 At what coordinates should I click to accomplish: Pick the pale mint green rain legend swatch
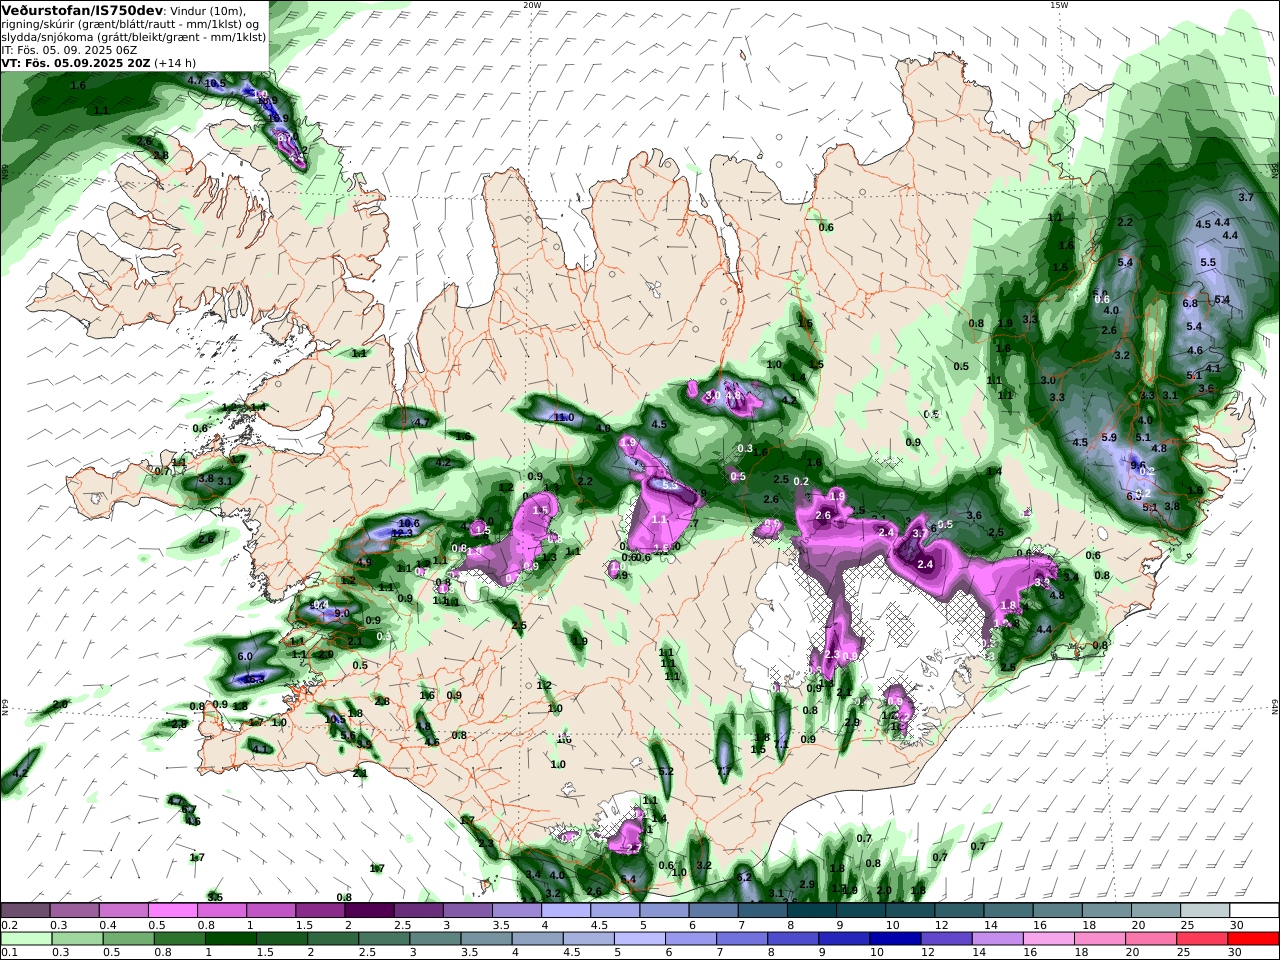pyautogui.click(x=25, y=938)
